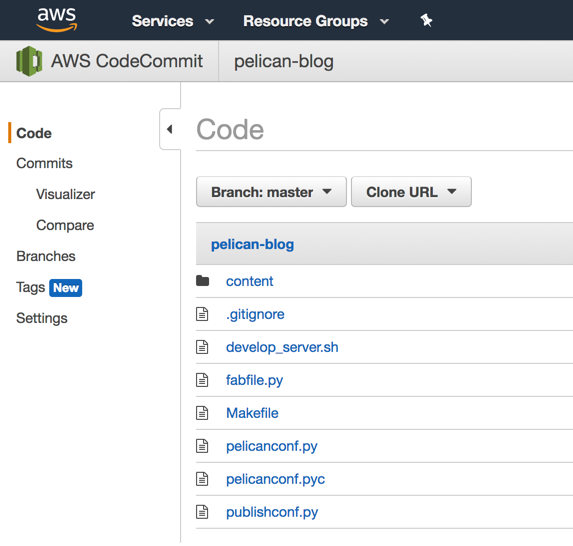Open the Branch: master dropdown
The height and width of the screenshot is (546, 573).
(x=271, y=192)
